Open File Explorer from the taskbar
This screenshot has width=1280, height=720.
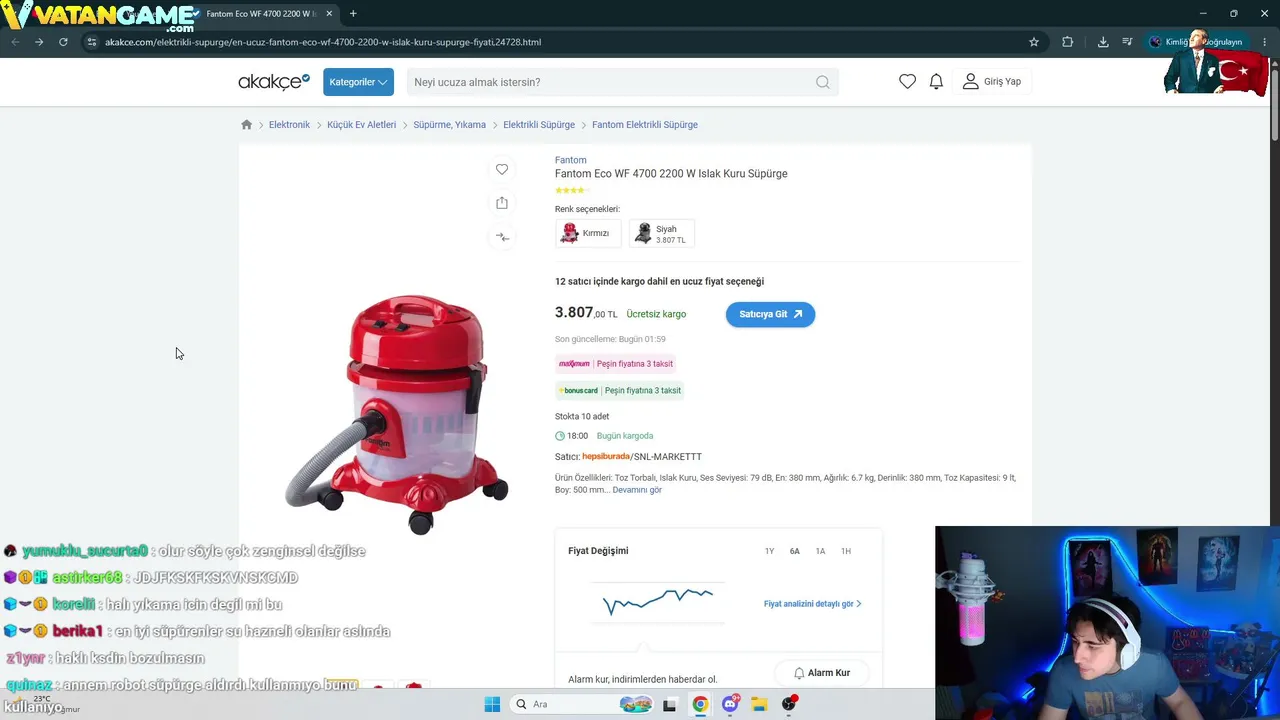759,704
